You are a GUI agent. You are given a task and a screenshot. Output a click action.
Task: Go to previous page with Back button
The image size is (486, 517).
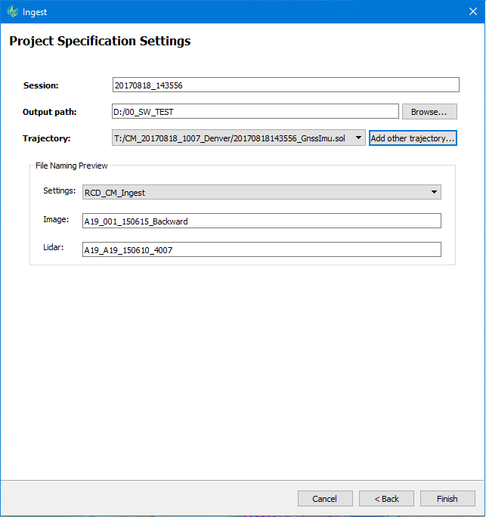(x=386, y=498)
